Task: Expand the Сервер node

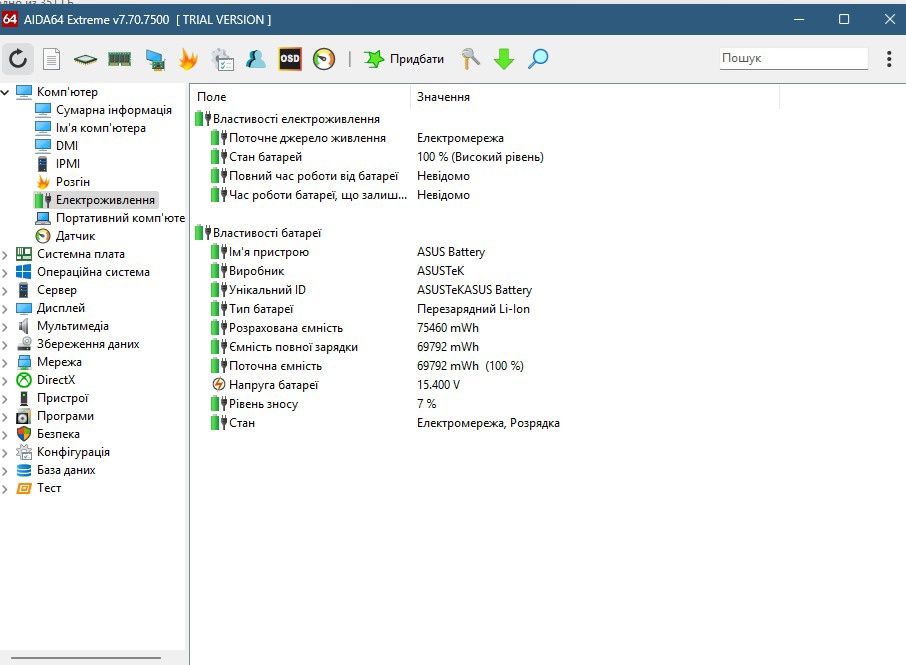Action: pos(5,291)
